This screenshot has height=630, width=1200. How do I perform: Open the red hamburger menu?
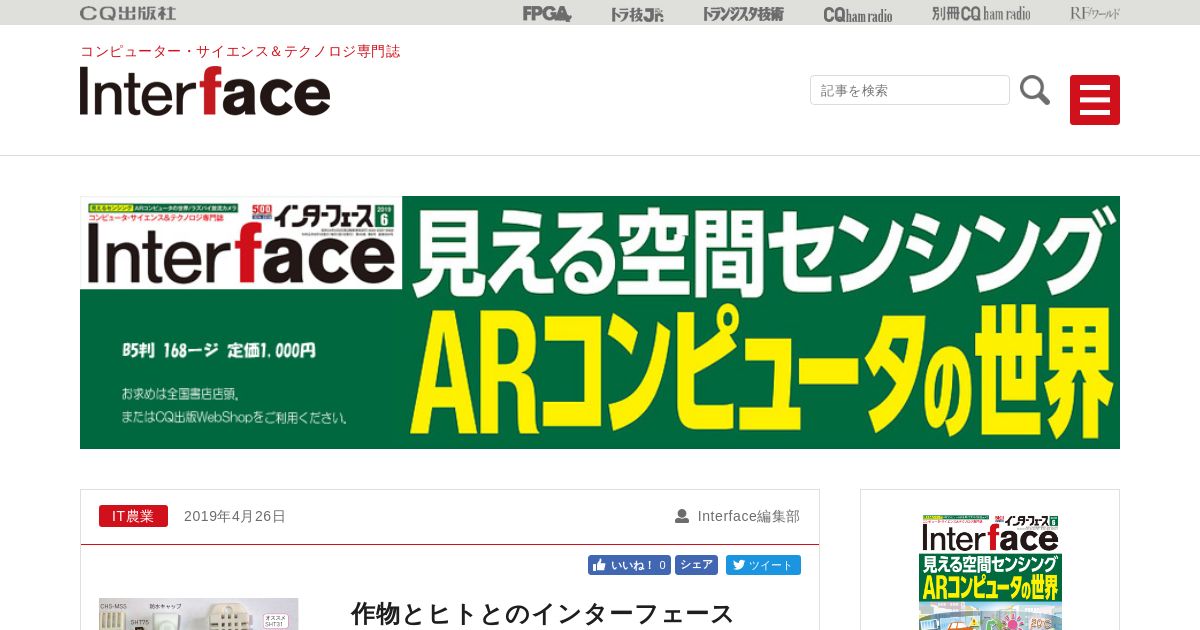click(x=1095, y=100)
